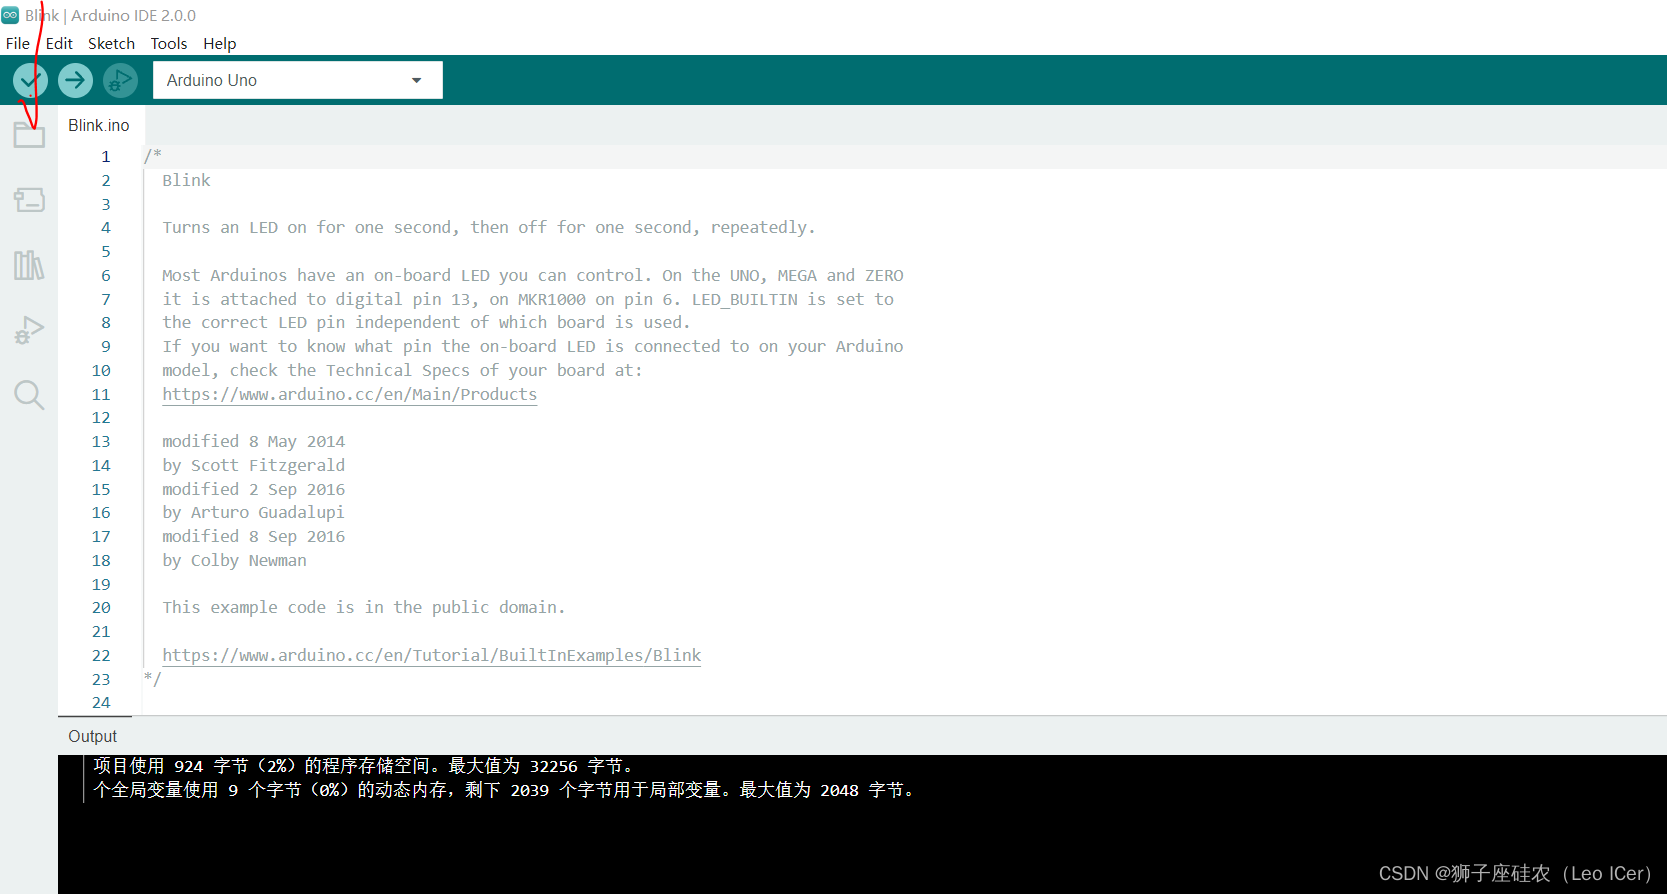Click line number 13 in gutter
1667x894 pixels.
(101, 442)
